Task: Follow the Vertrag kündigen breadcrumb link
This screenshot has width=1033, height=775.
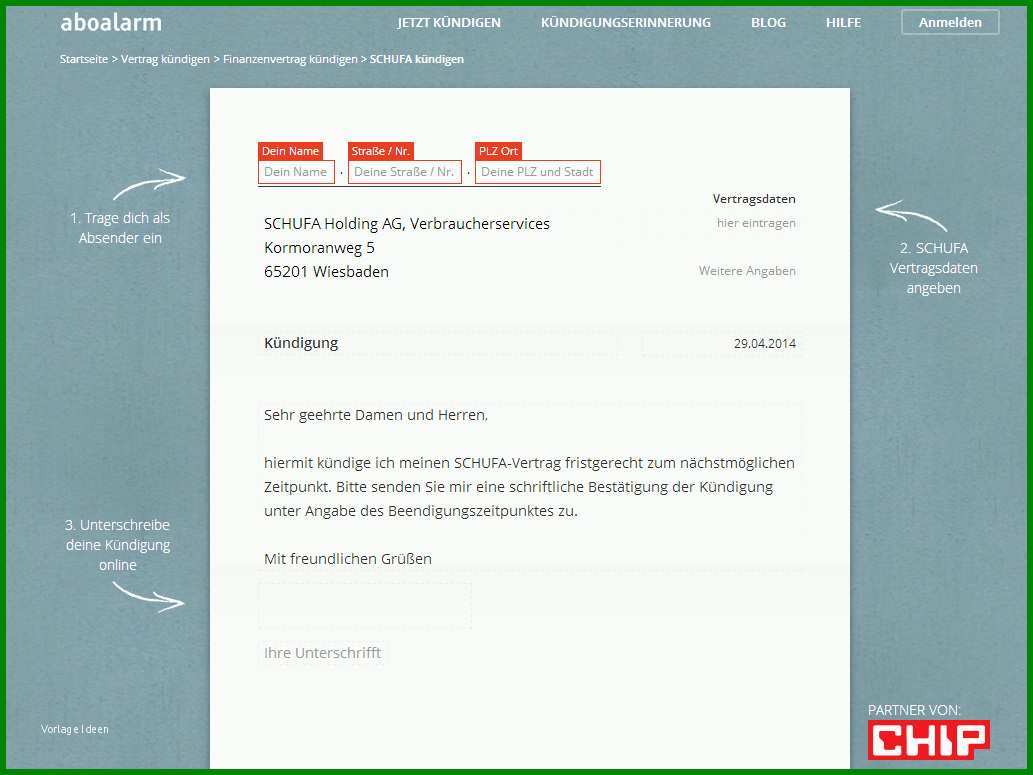Action: tap(165, 59)
